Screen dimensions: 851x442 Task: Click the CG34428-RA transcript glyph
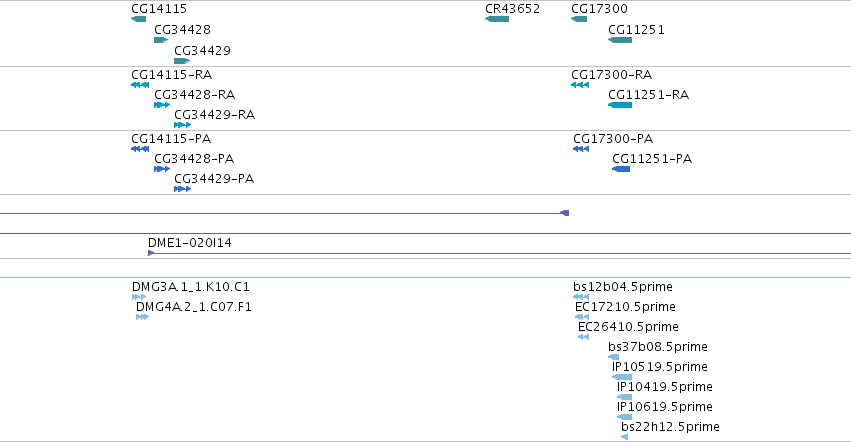[x=162, y=105]
